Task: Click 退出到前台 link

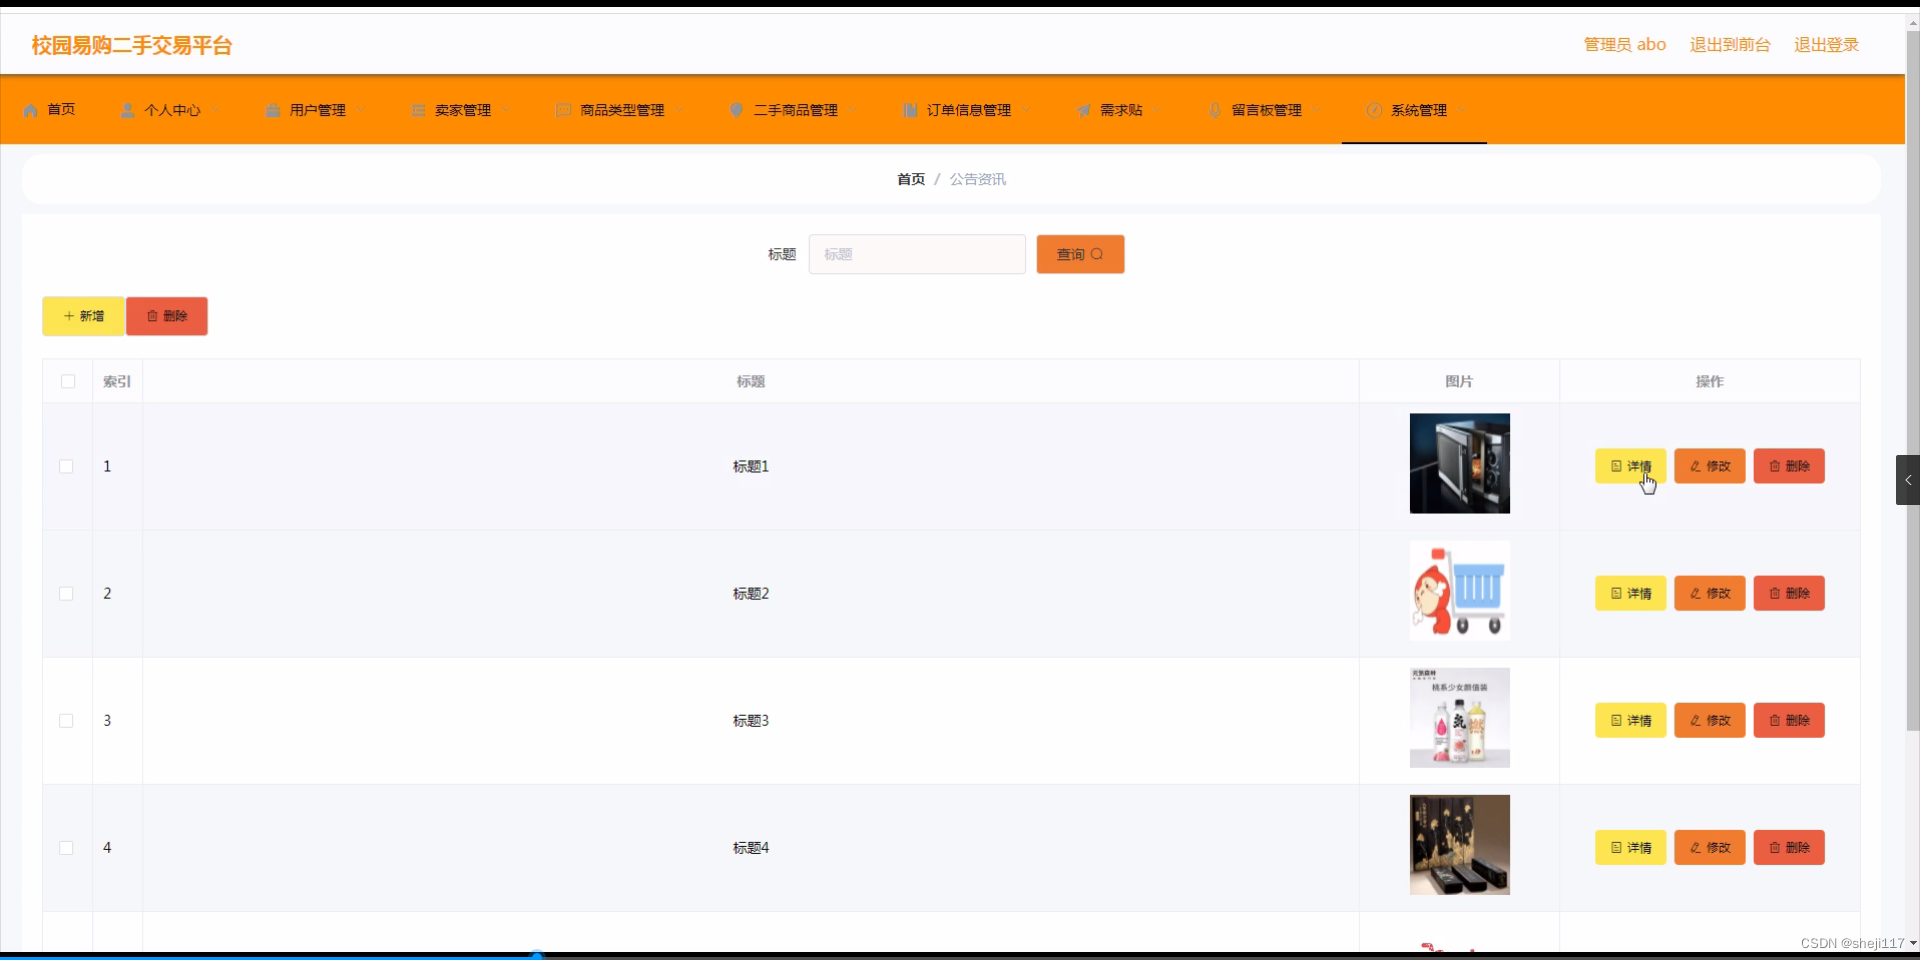Action: [1730, 45]
